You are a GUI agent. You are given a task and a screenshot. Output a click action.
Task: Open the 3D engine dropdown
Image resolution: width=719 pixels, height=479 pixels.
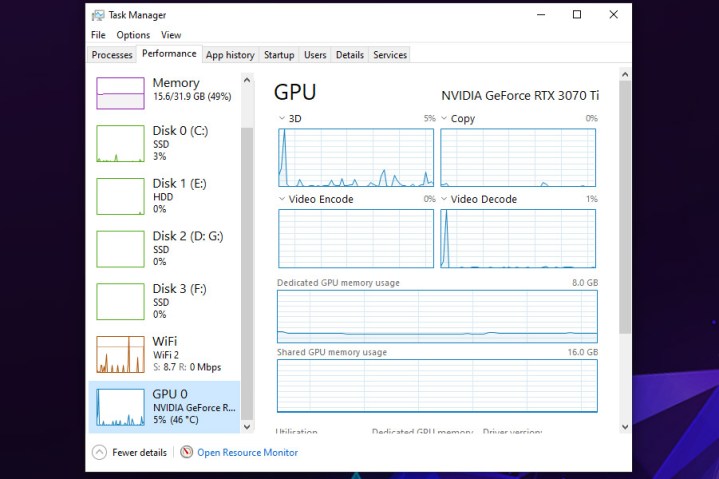click(x=282, y=119)
